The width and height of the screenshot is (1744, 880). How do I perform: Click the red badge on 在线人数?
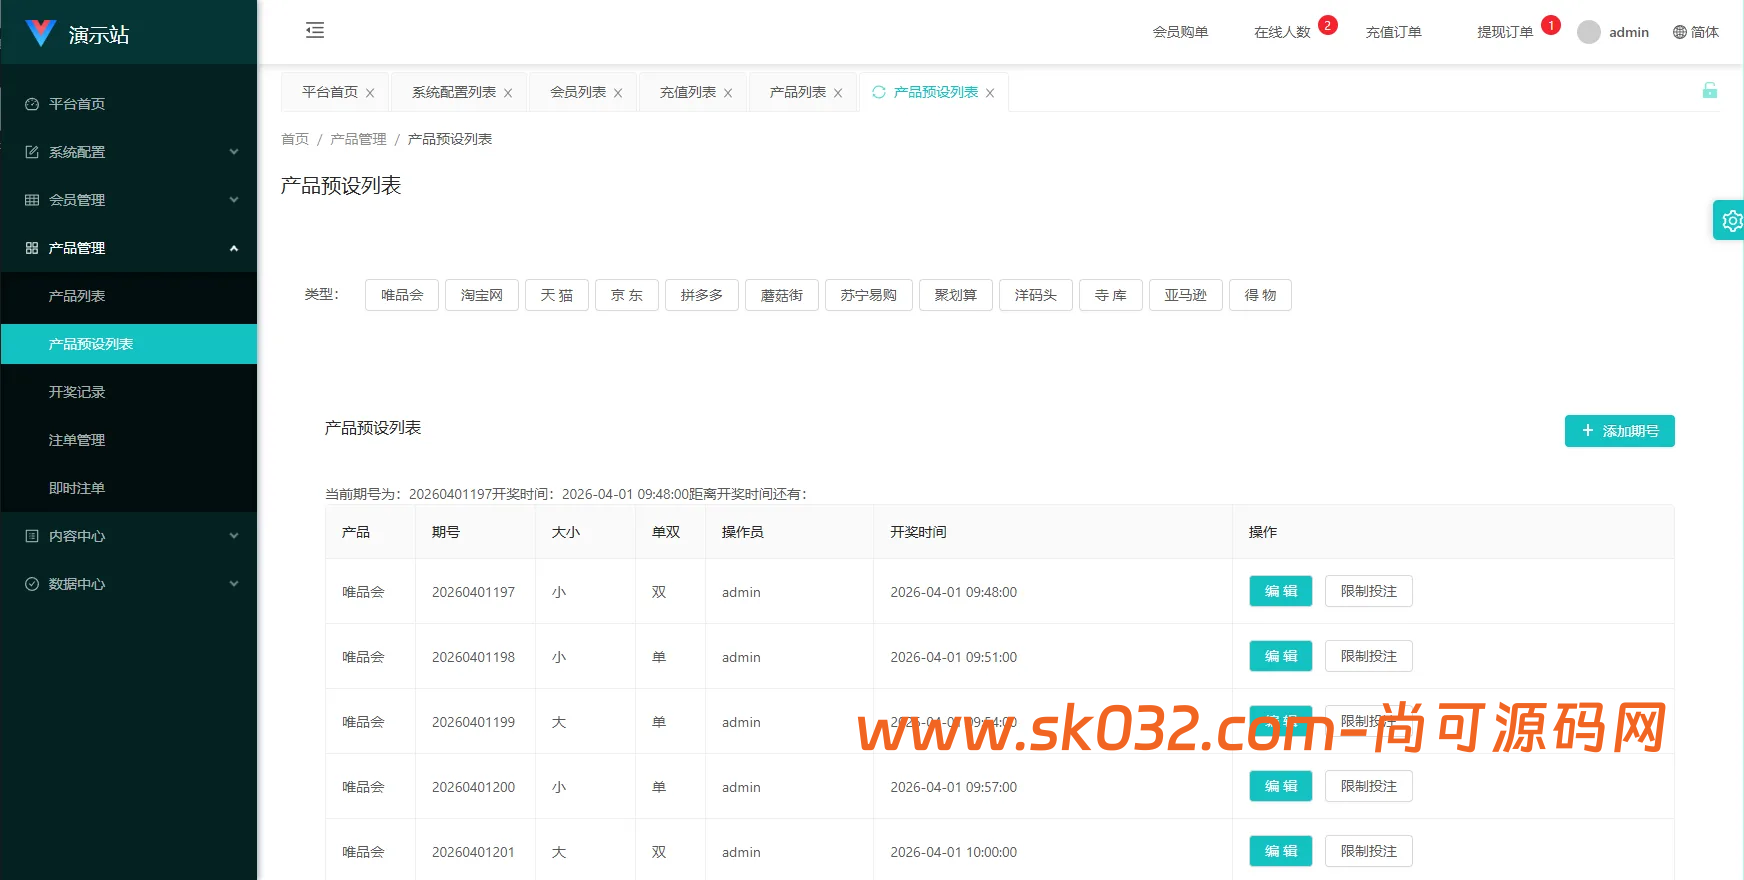tap(1328, 25)
